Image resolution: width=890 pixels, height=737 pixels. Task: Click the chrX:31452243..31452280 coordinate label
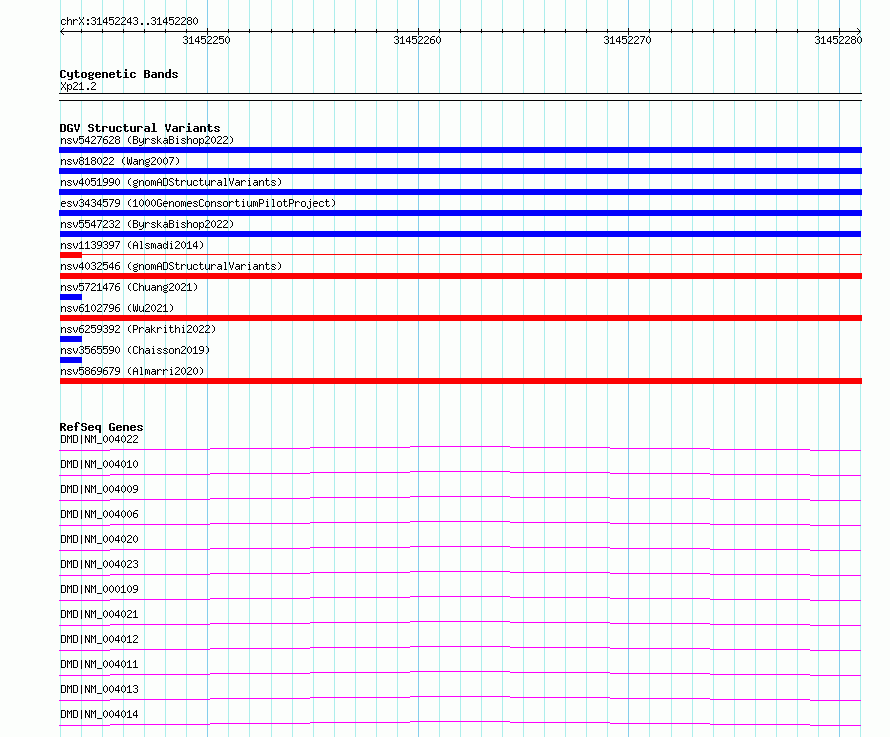[129, 21]
